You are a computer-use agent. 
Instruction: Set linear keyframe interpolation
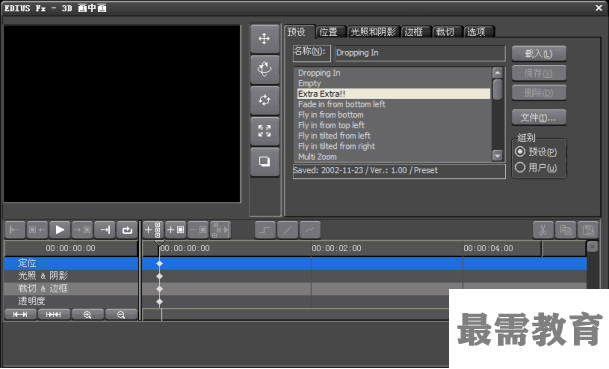(287, 230)
